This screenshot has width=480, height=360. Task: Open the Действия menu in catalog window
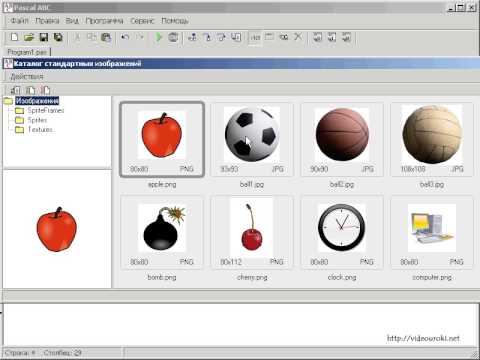(27, 77)
